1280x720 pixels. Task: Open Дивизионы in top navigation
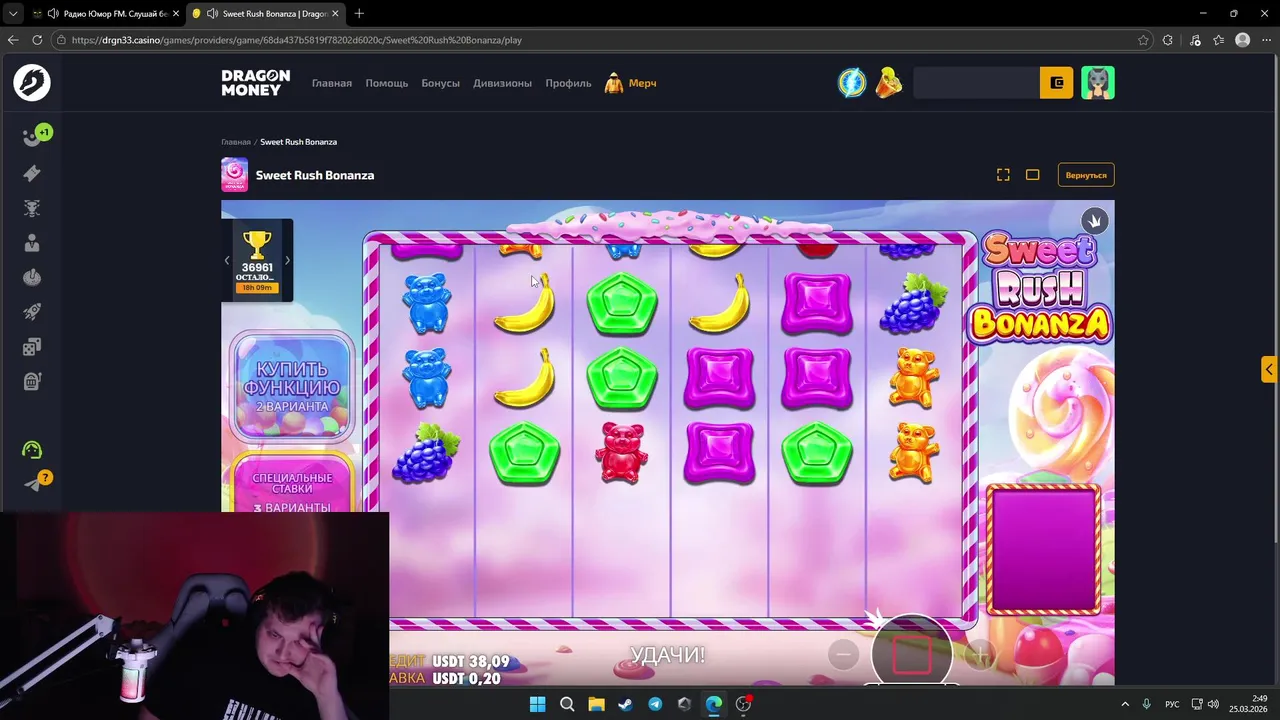(x=502, y=83)
